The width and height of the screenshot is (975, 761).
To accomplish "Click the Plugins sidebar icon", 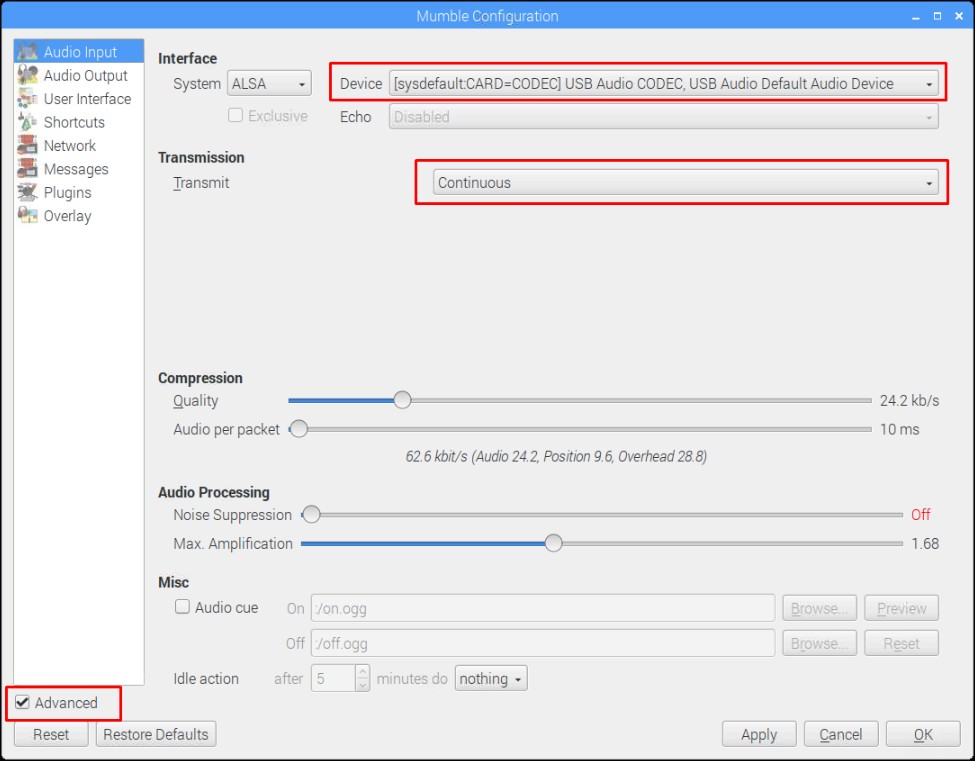I will (x=27, y=192).
